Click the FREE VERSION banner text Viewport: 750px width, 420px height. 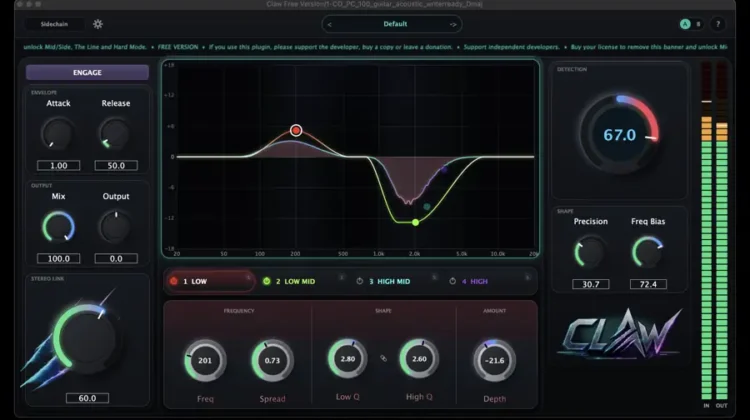(x=178, y=47)
